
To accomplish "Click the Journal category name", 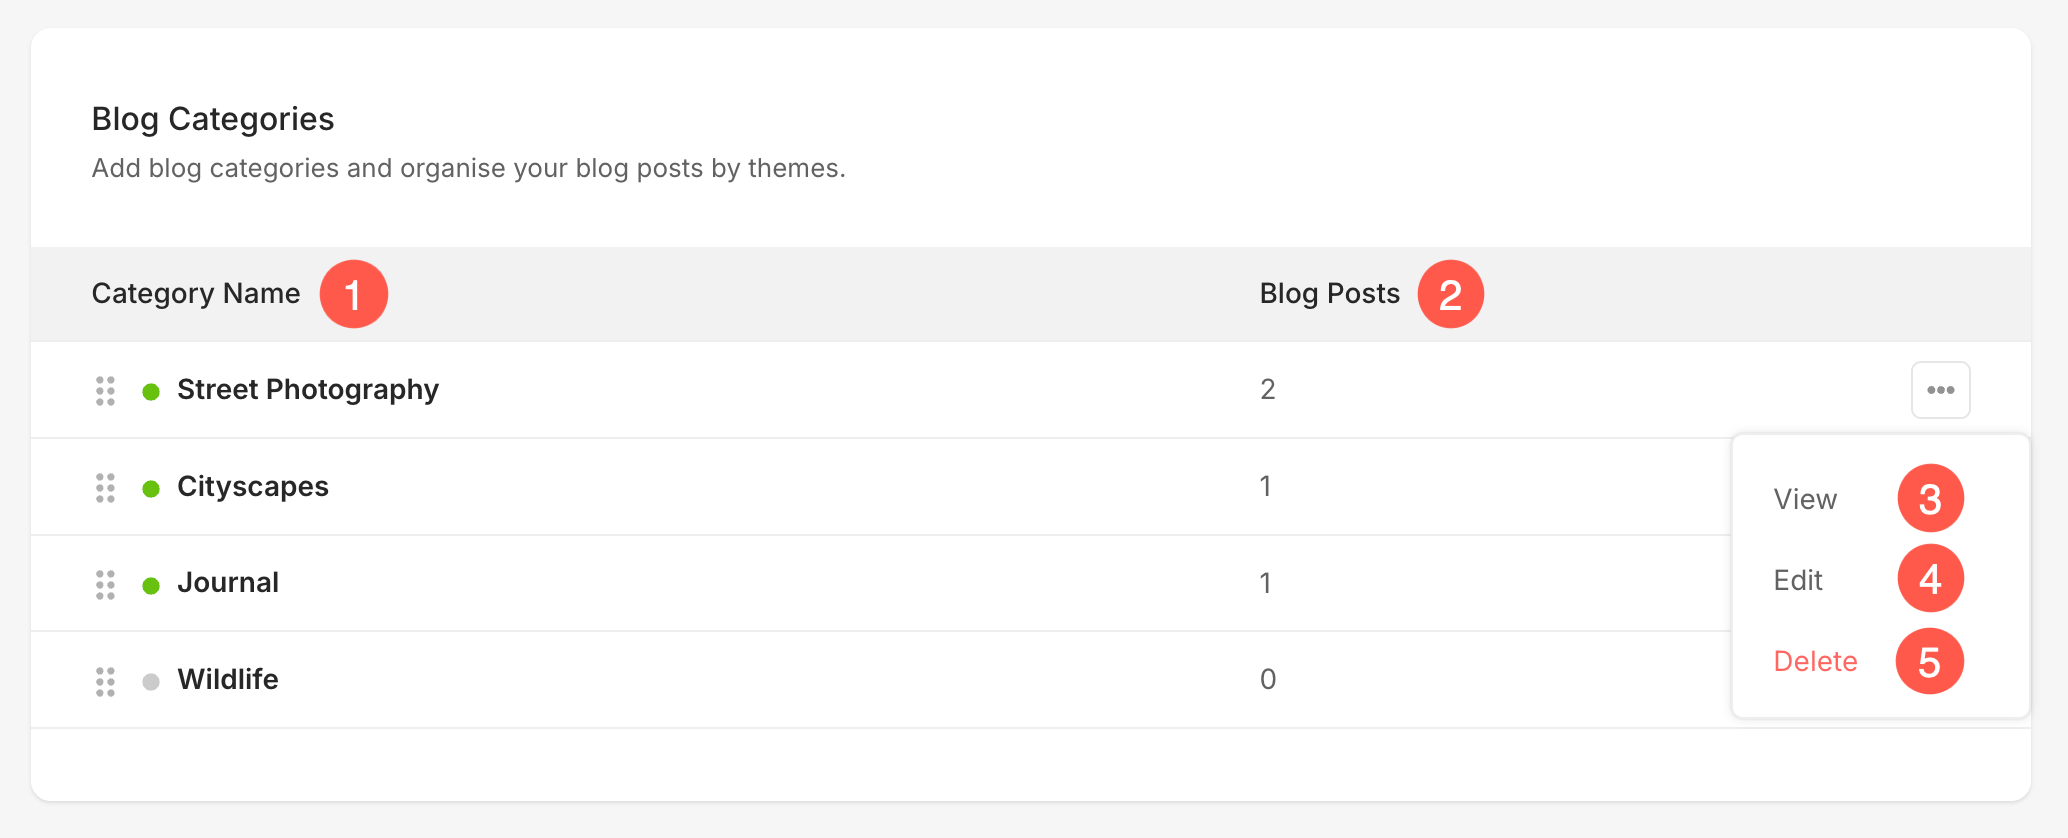I will click(228, 582).
